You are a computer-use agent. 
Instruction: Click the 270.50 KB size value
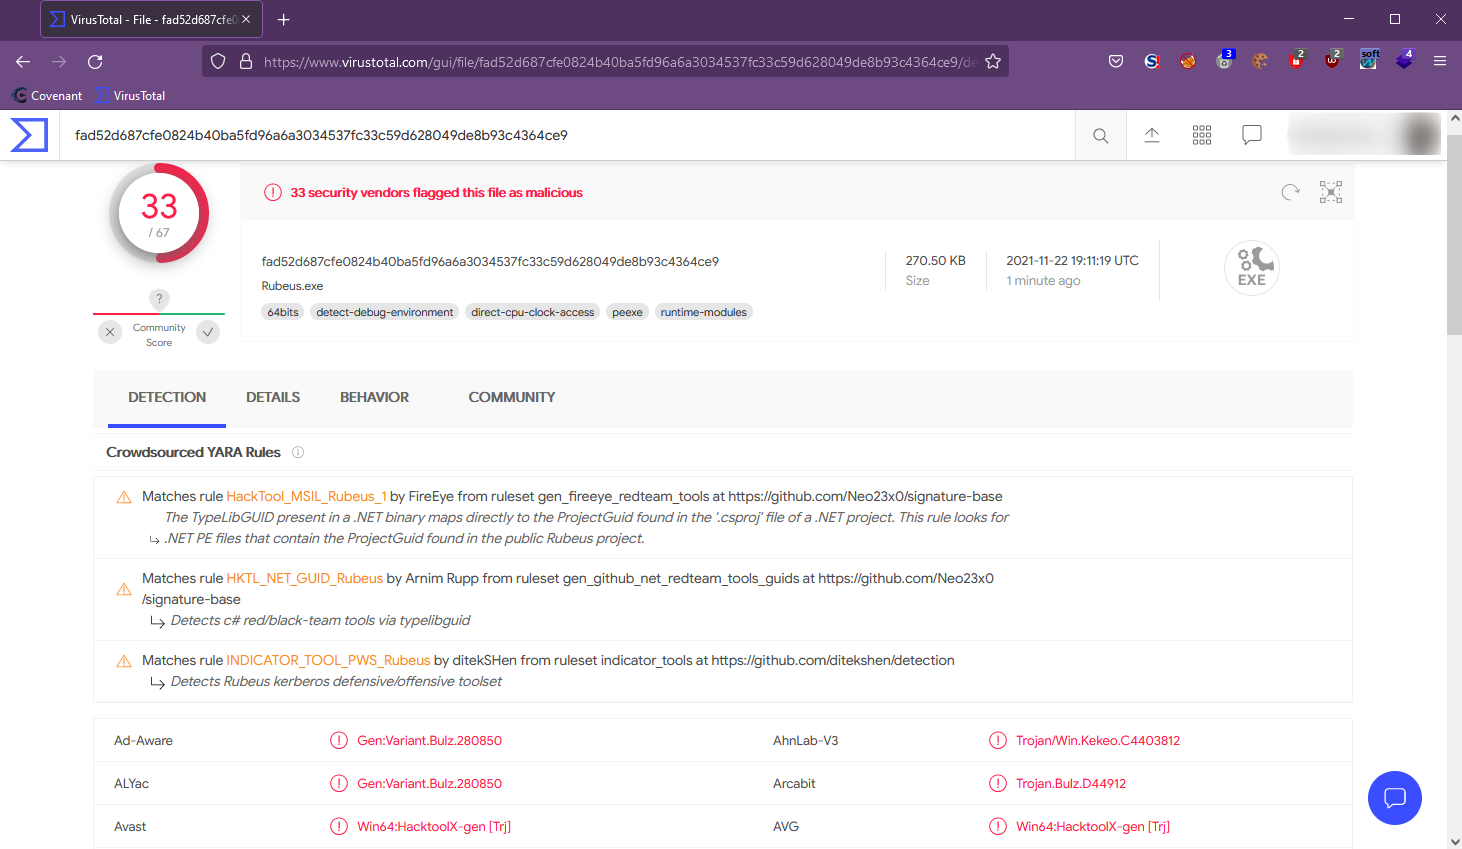936,261
